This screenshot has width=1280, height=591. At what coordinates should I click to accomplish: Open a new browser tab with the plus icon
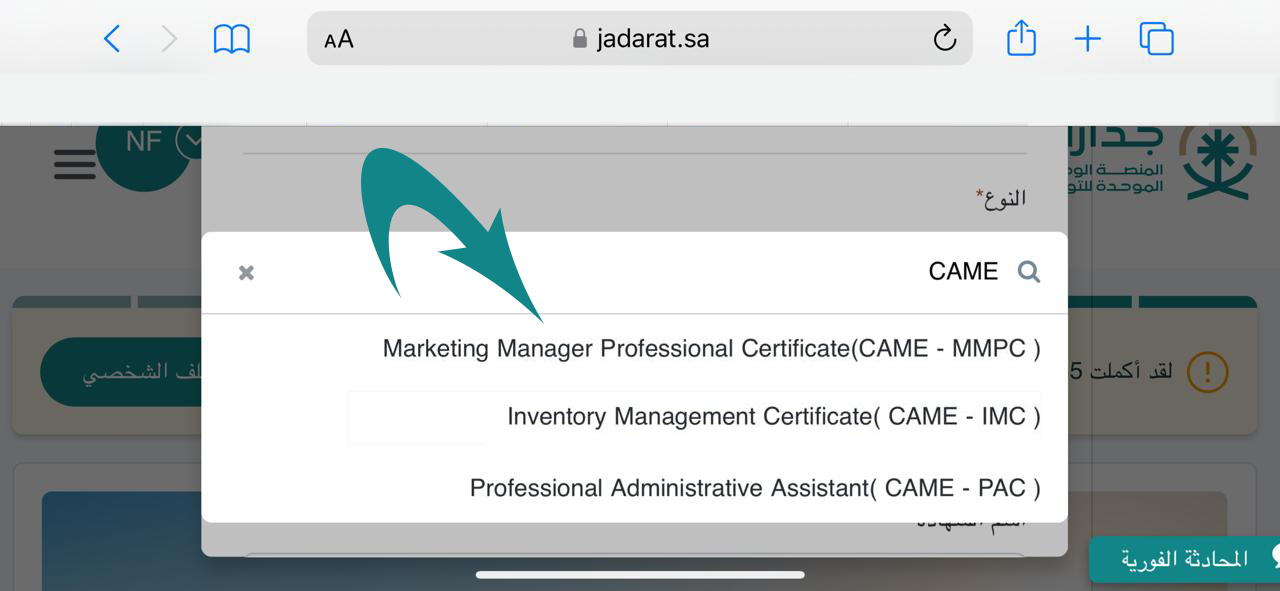1087,38
